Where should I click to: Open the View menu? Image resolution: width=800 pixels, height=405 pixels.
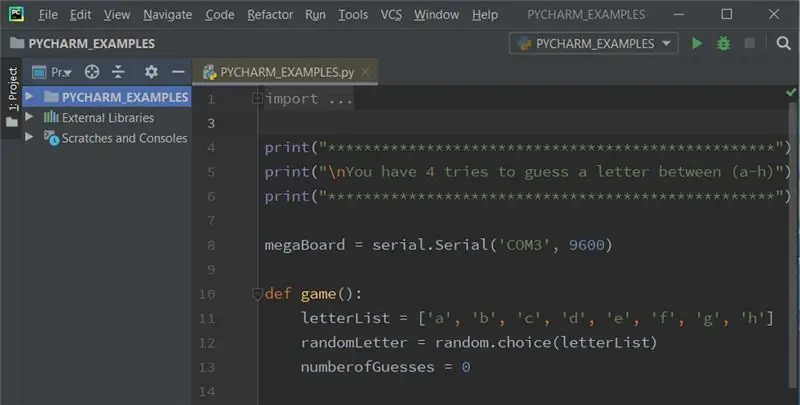[117, 15]
